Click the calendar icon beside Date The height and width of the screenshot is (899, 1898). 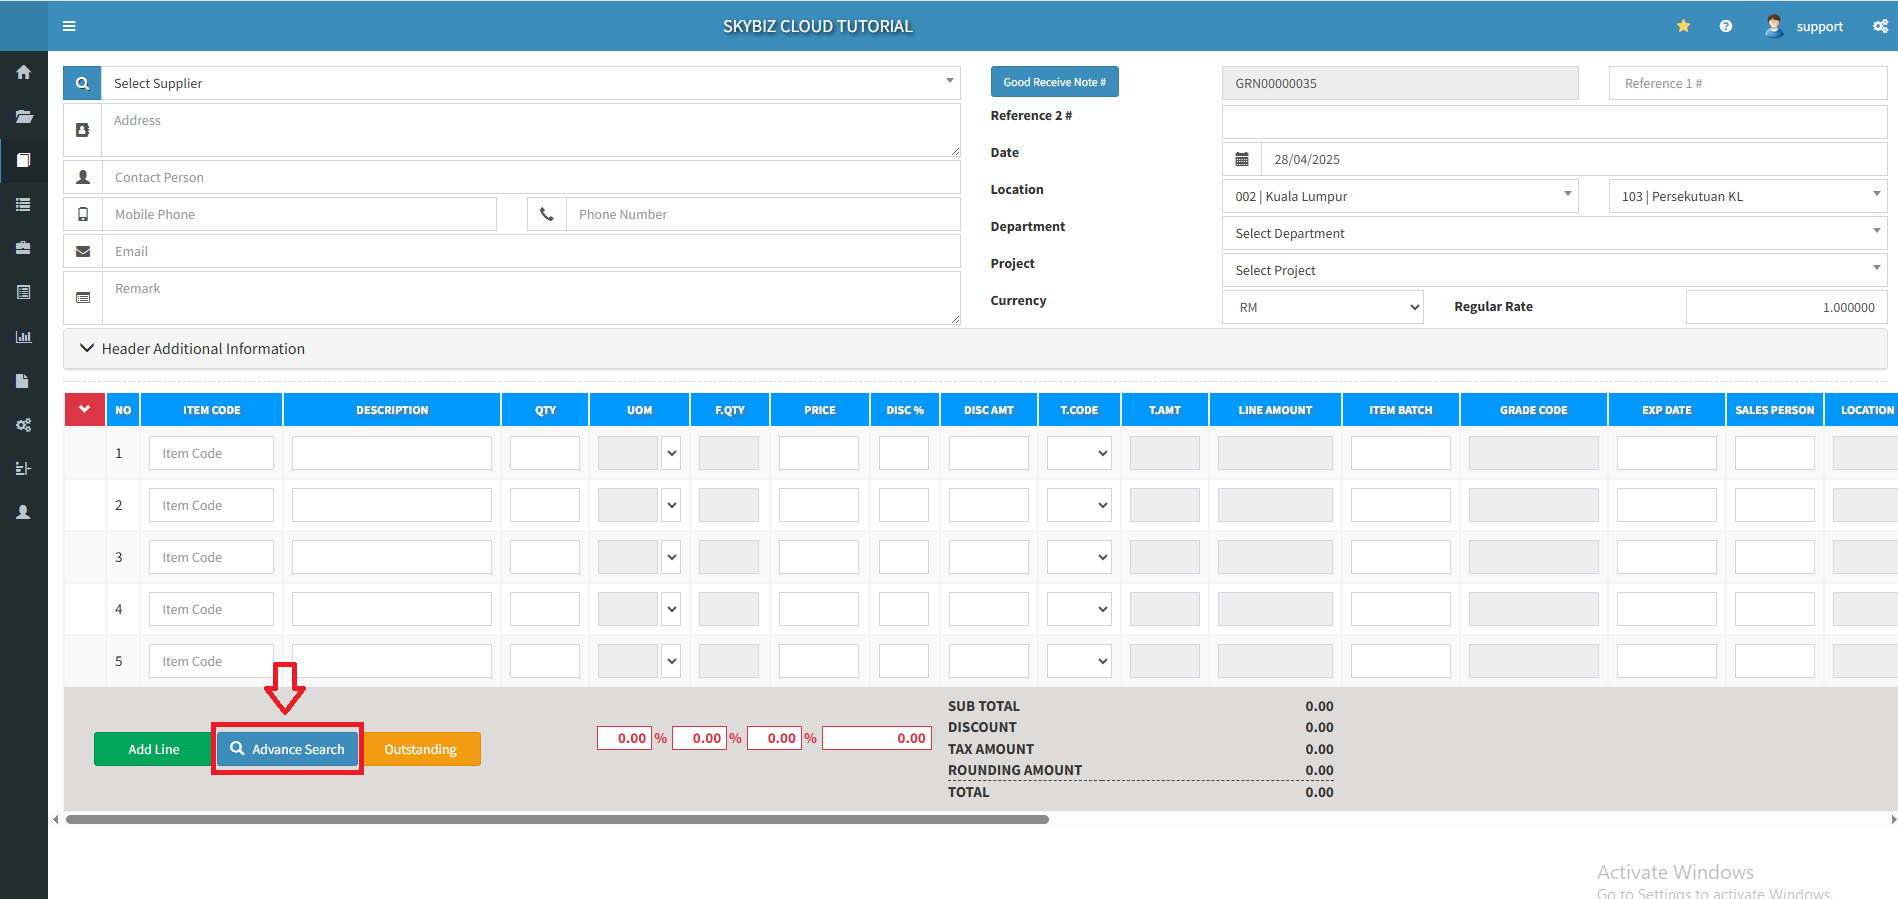click(x=1241, y=159)
